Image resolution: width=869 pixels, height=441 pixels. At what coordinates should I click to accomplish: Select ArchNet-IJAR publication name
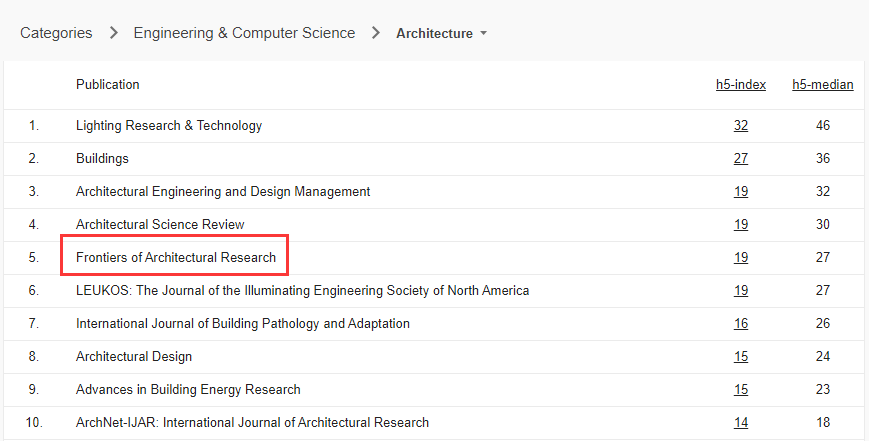point(252,423)
